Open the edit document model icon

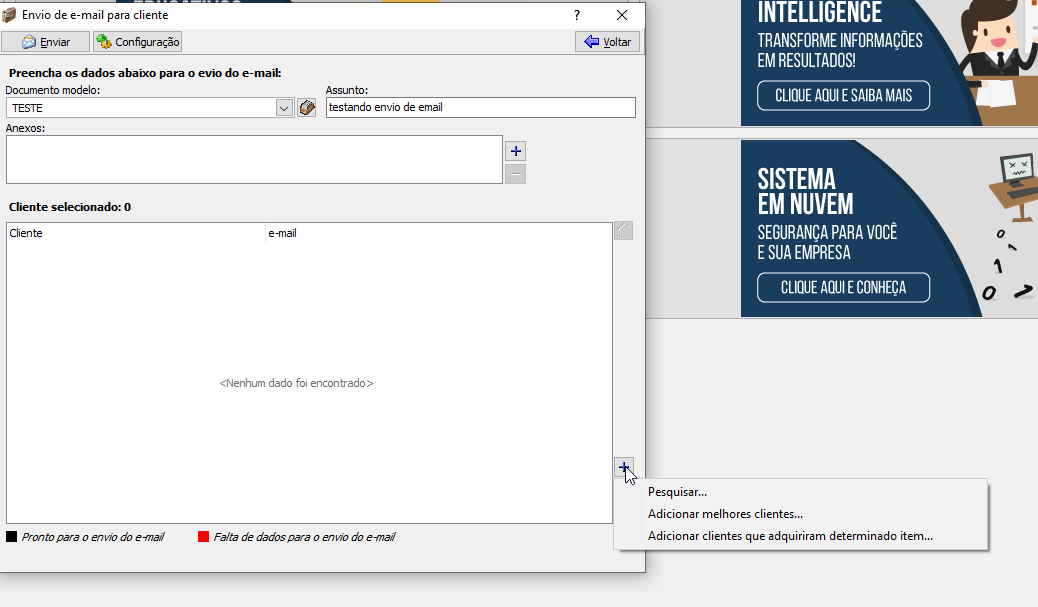307,108
